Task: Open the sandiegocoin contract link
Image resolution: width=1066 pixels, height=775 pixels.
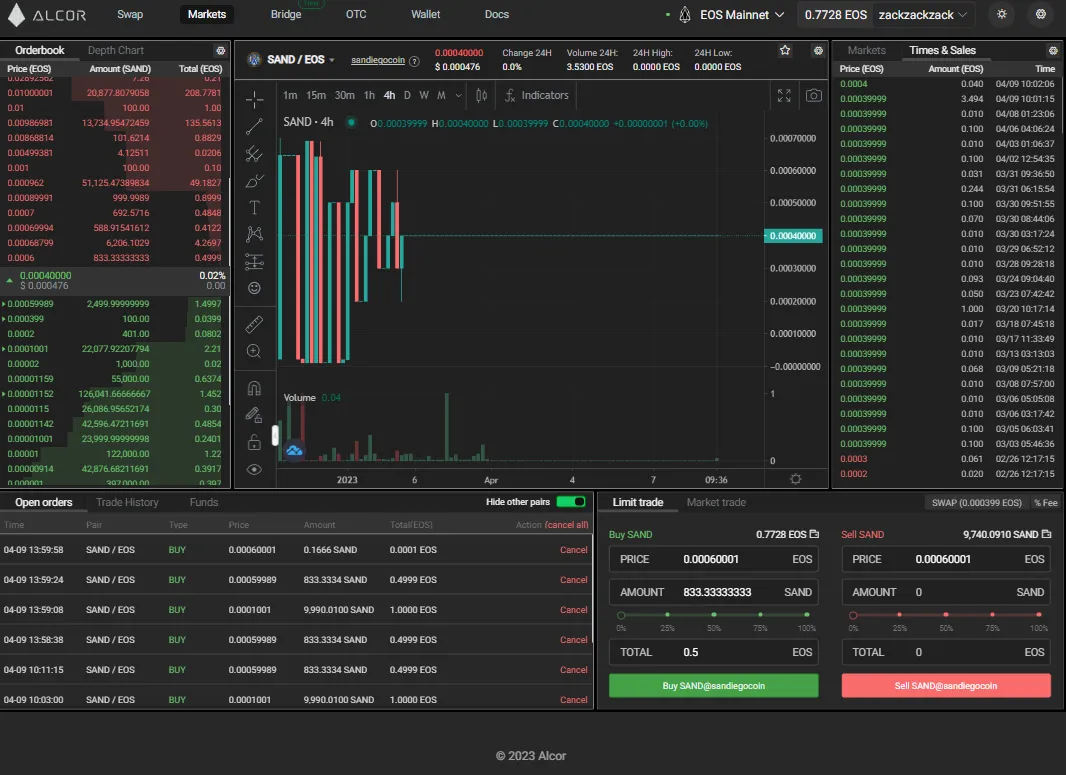Action: [377, 61]
